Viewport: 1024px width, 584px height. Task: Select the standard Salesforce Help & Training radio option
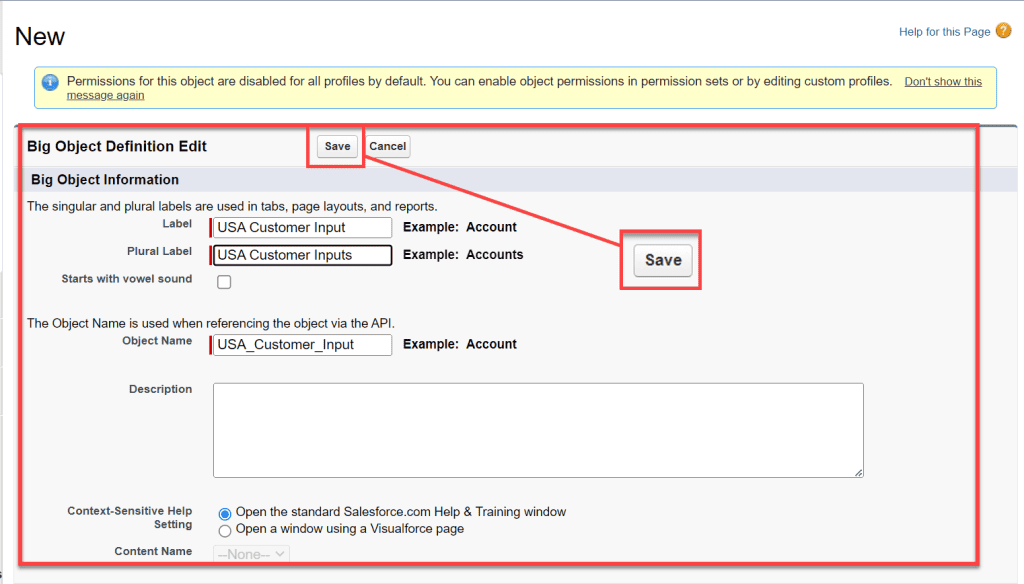click(x=224, y=513)
